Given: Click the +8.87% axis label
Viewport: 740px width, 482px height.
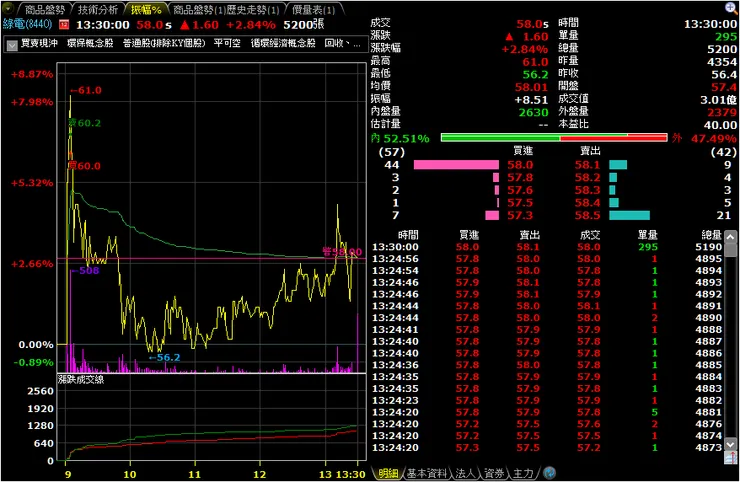Looking at the screenshot, I should tap(32, 75).
